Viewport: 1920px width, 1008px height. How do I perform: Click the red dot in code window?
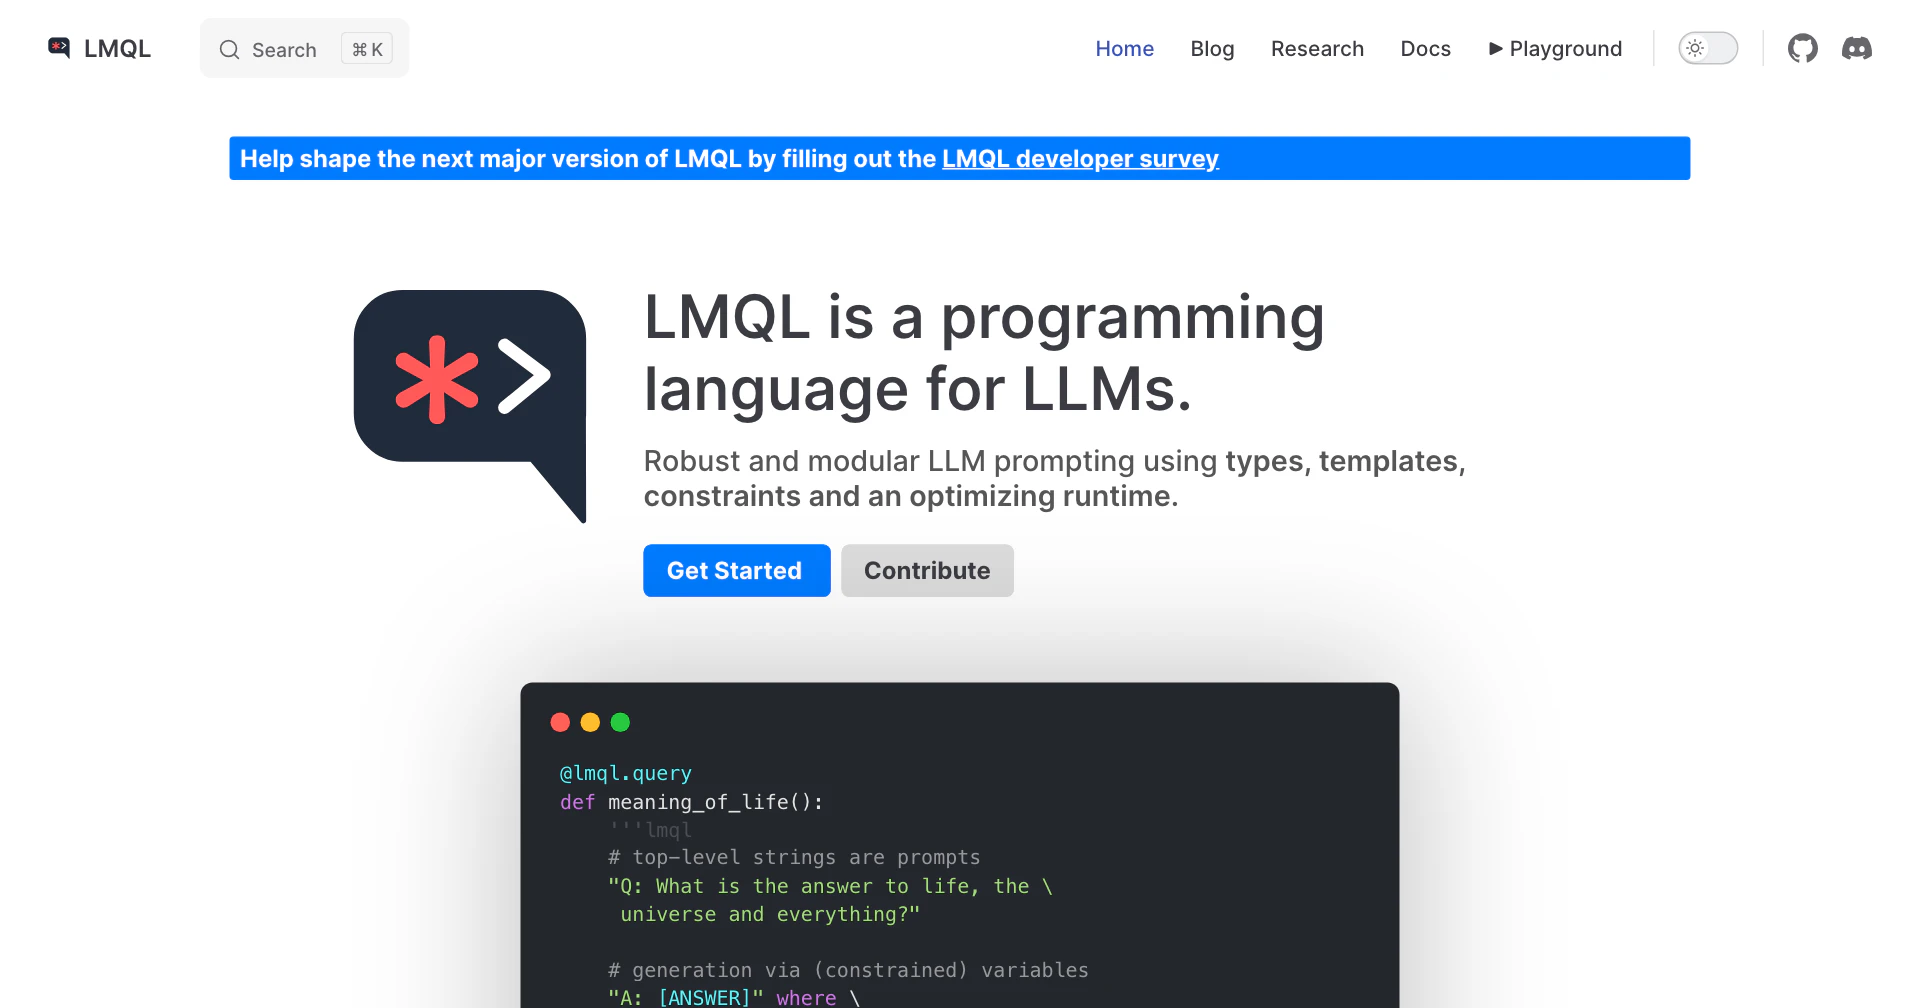pos(560,722)
